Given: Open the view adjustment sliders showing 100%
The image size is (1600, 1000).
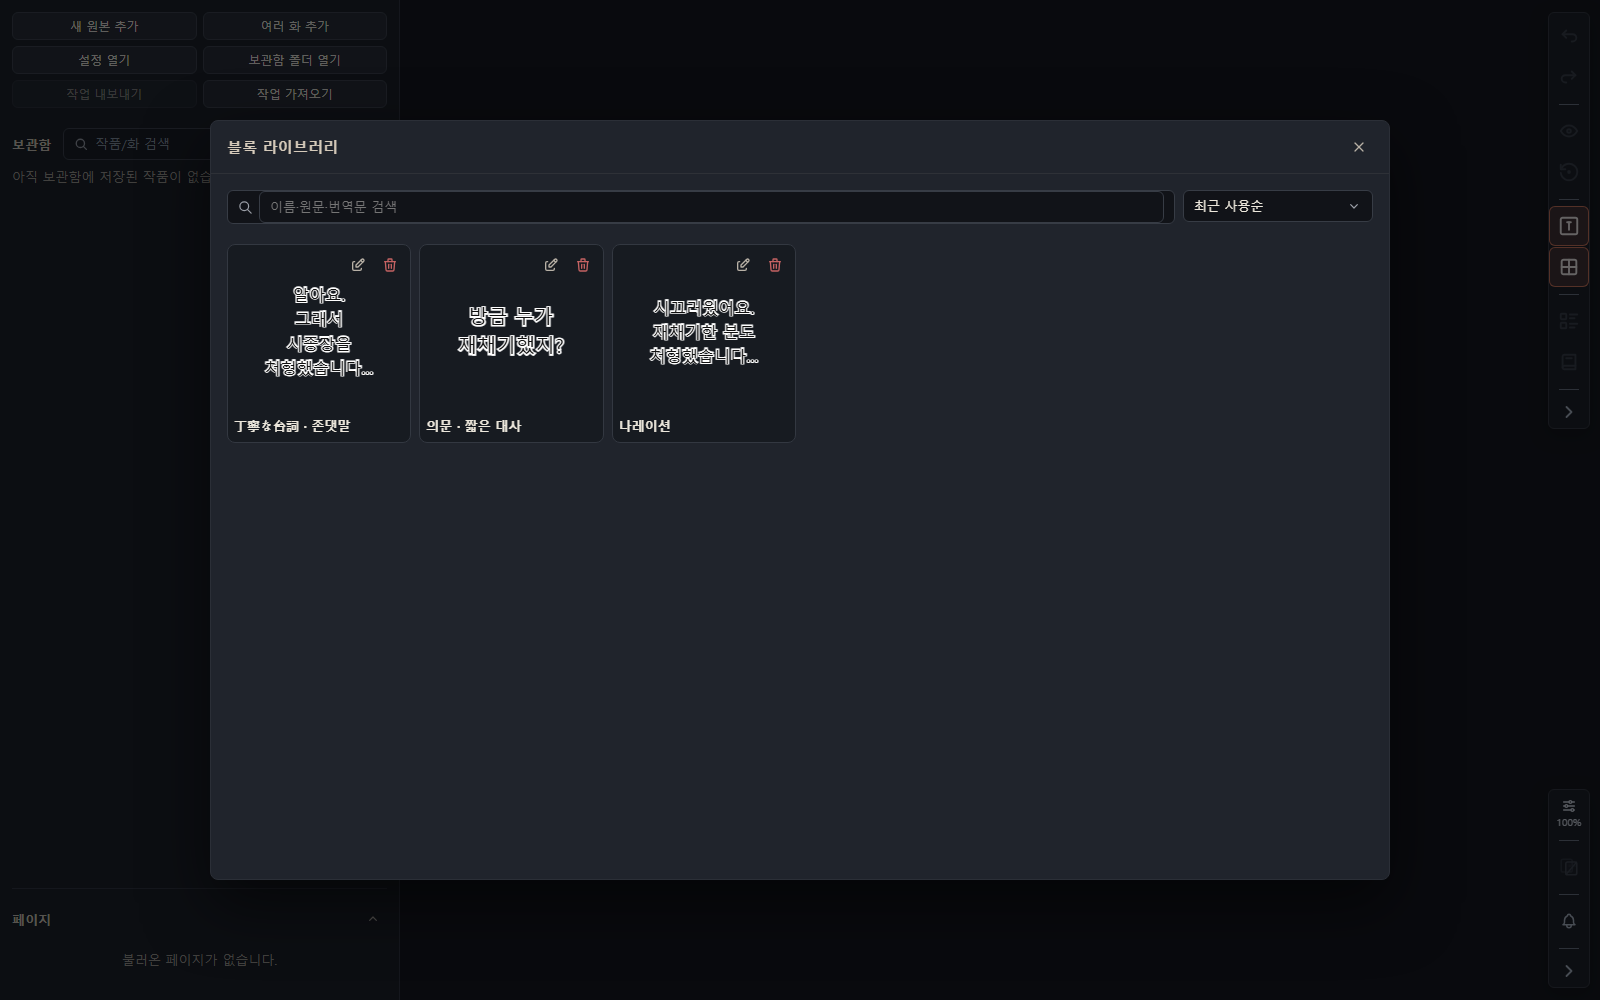Looking at the screenshot, I should [1569, 813].
